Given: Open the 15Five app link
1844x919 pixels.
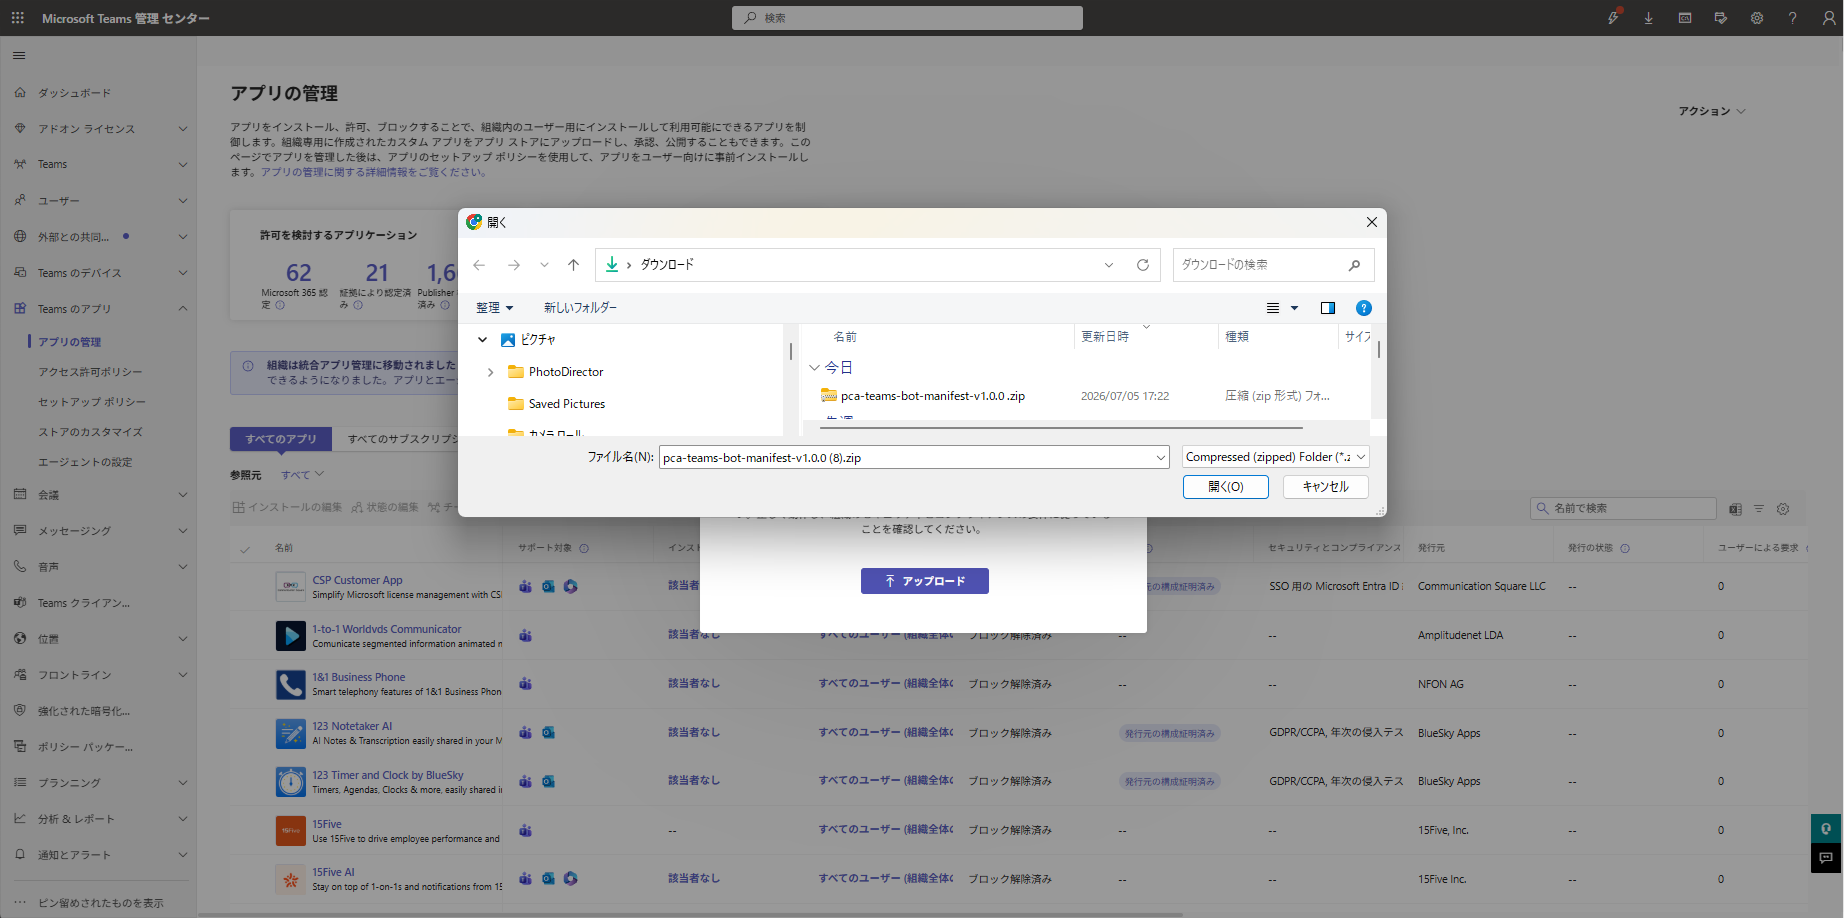Looking at the screenshot, I should 327,824.
